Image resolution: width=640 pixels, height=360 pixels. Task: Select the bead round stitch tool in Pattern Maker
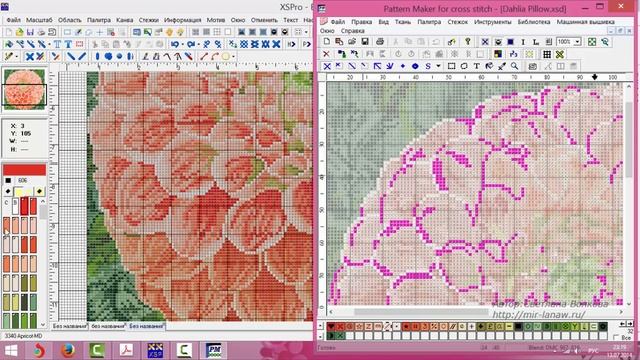pyautogui.click(x=415, y=66)
